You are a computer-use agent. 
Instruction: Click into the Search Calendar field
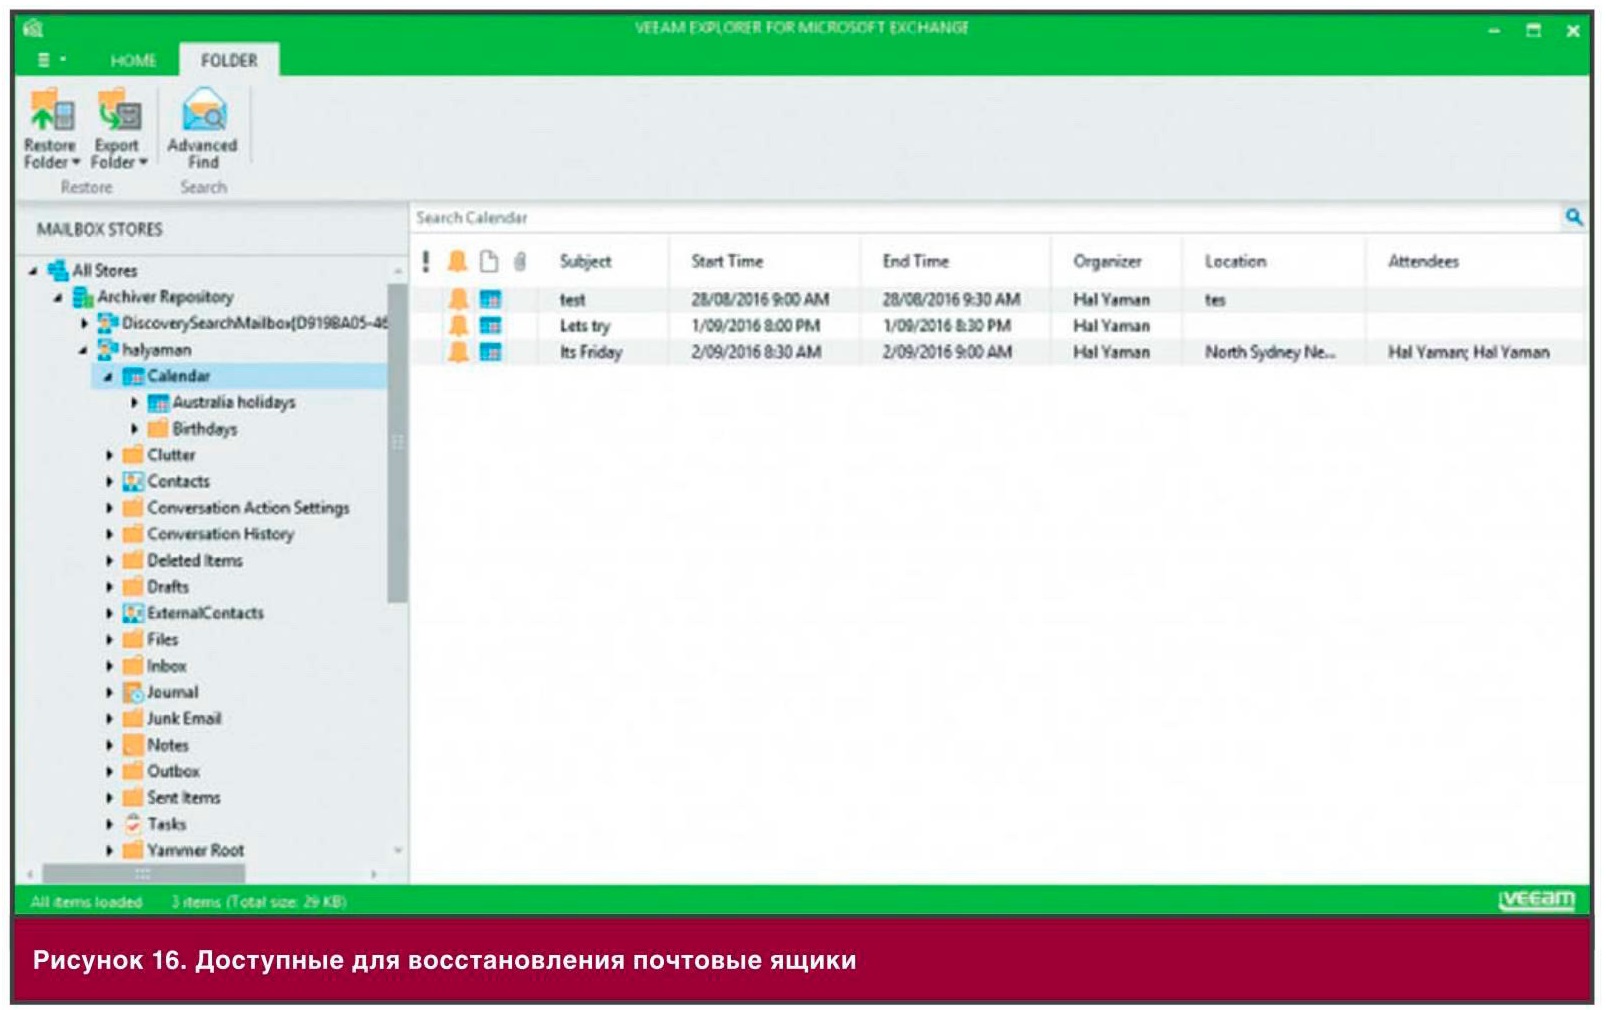point(986,217)
